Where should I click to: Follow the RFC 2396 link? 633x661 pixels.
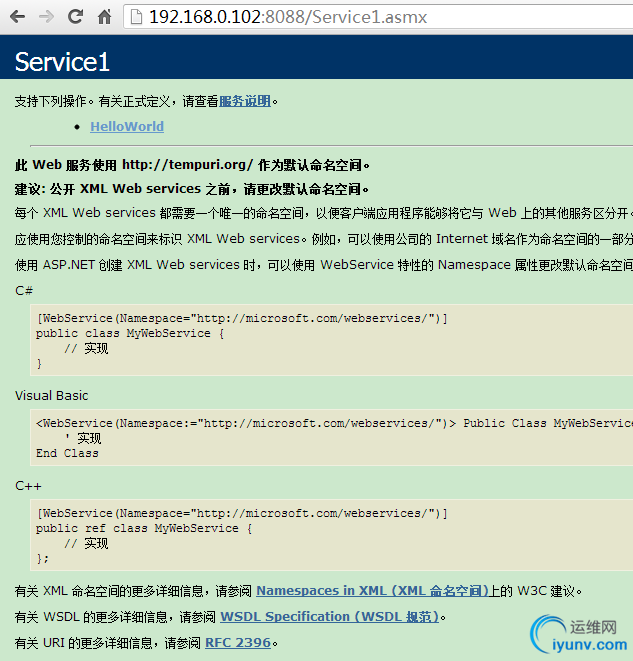[238, 642]
